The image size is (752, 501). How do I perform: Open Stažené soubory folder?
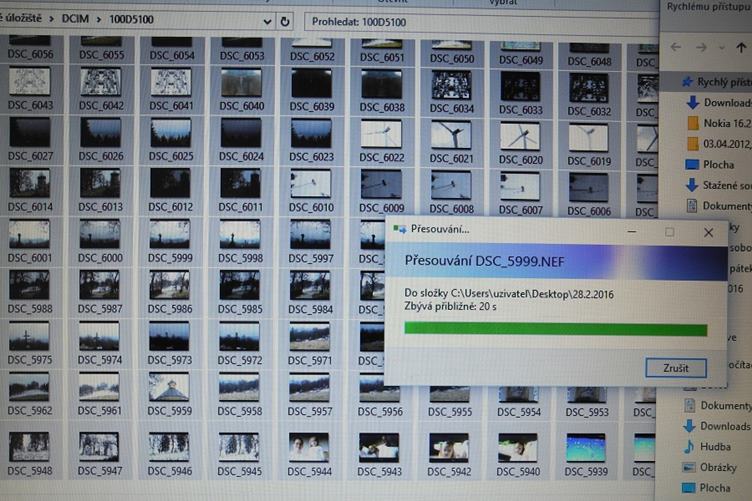[718, 185]
